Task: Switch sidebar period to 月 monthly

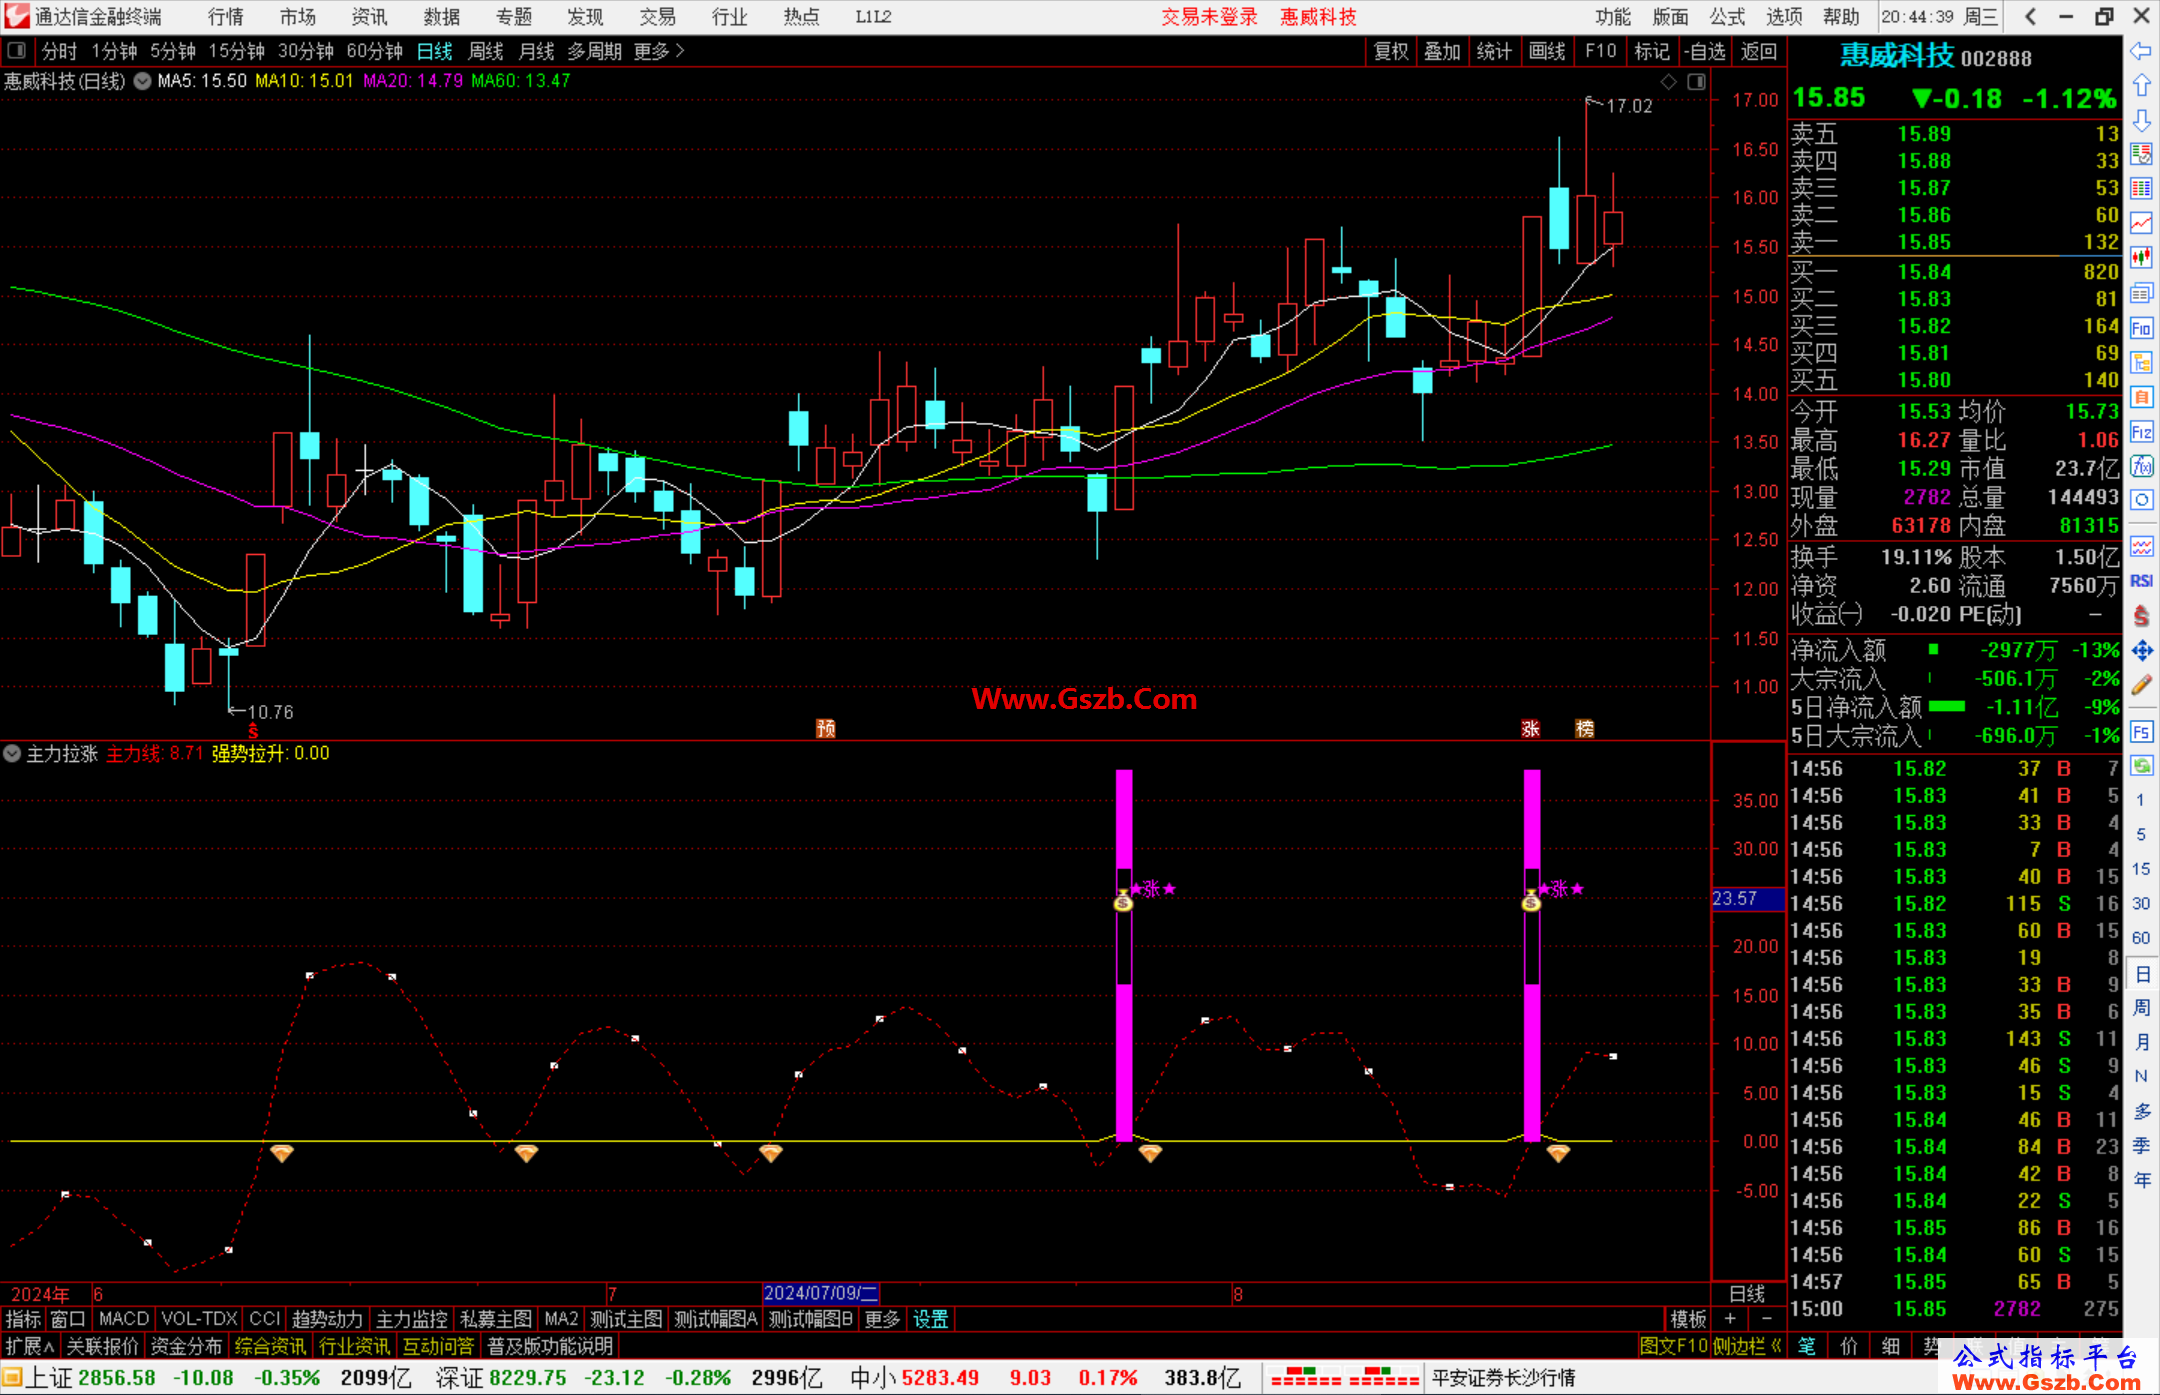Action: tap(2142, 1042)
